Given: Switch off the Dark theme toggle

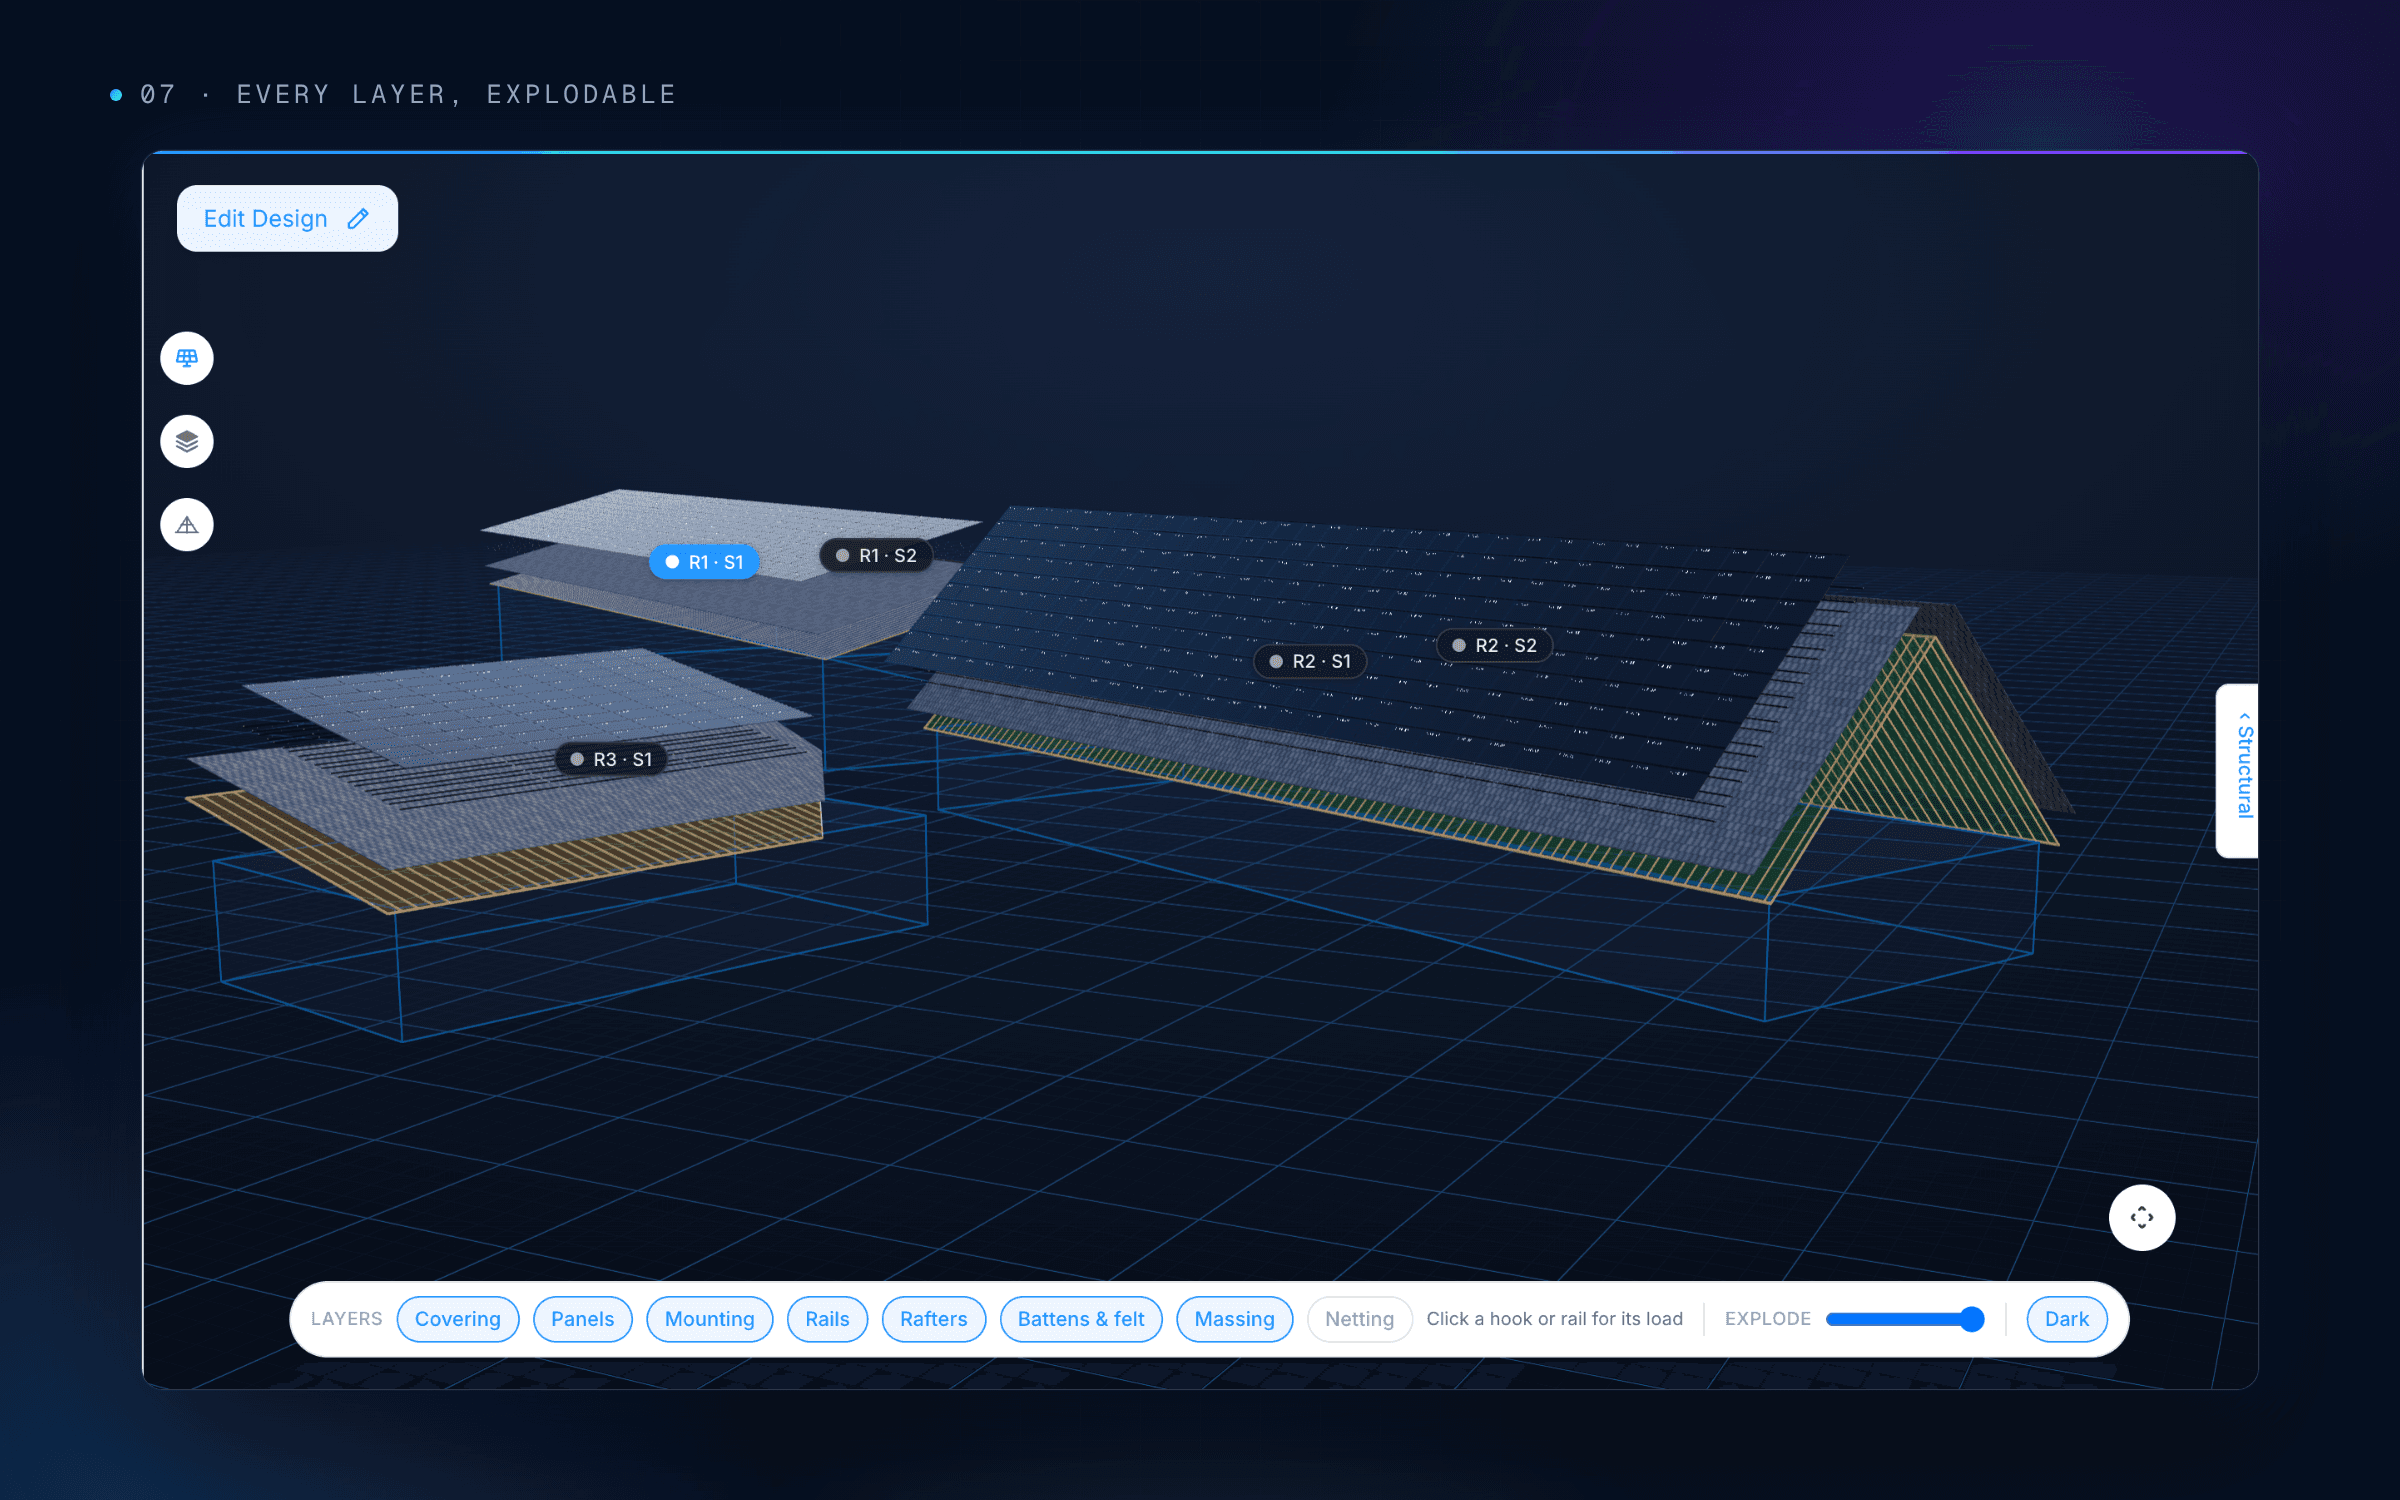Looking at the screenshot, I should (2067, 1319).
